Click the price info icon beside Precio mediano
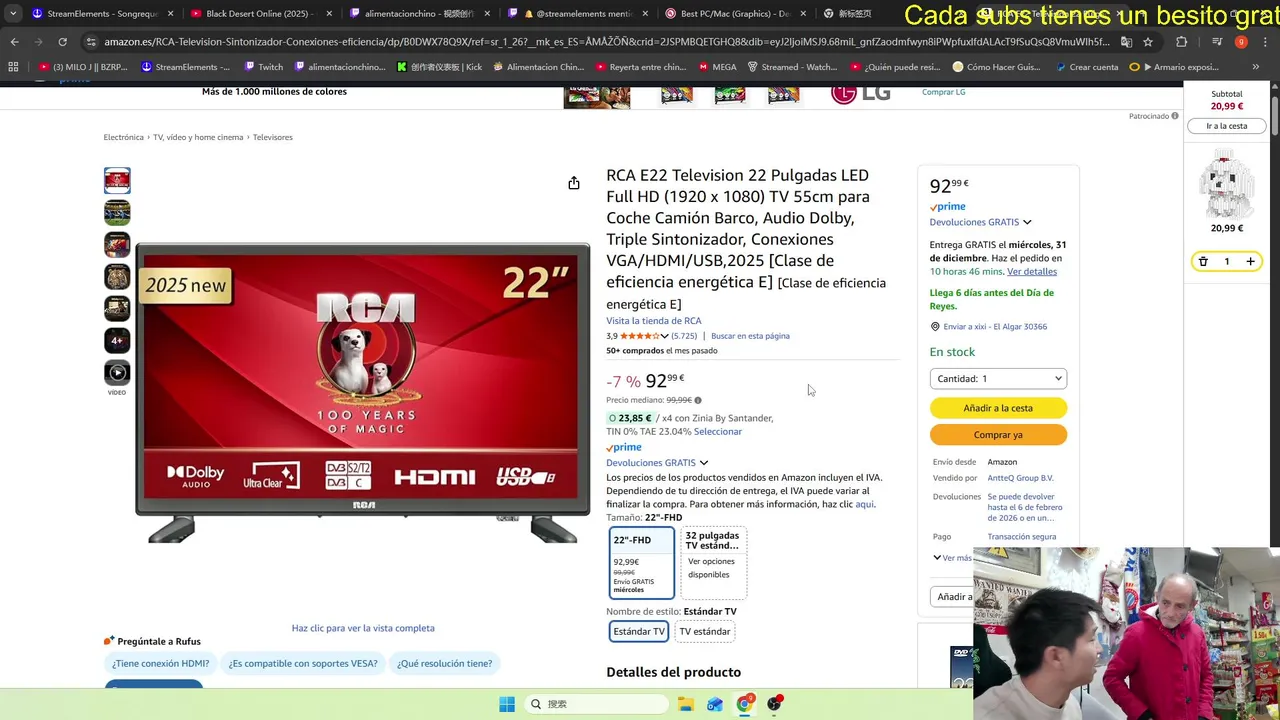 coord(698,400)
